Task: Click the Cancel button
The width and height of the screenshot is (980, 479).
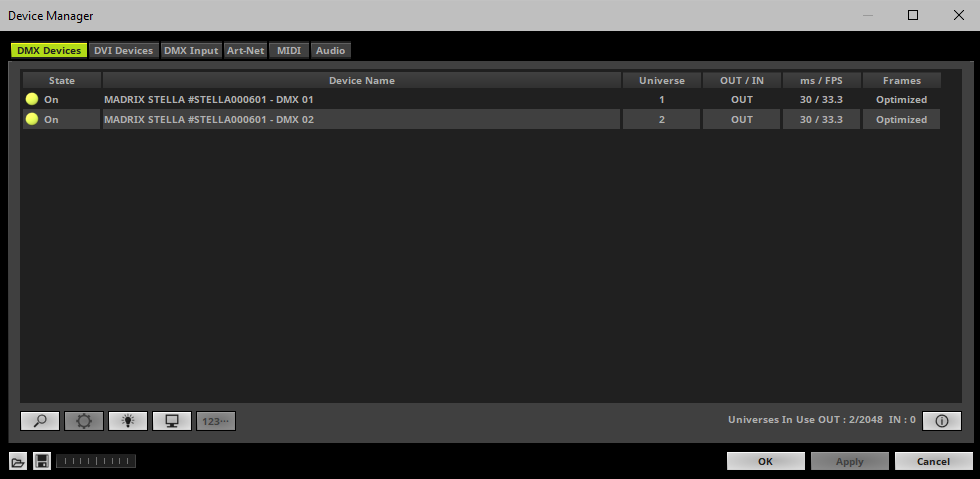Action: [933, 461]
